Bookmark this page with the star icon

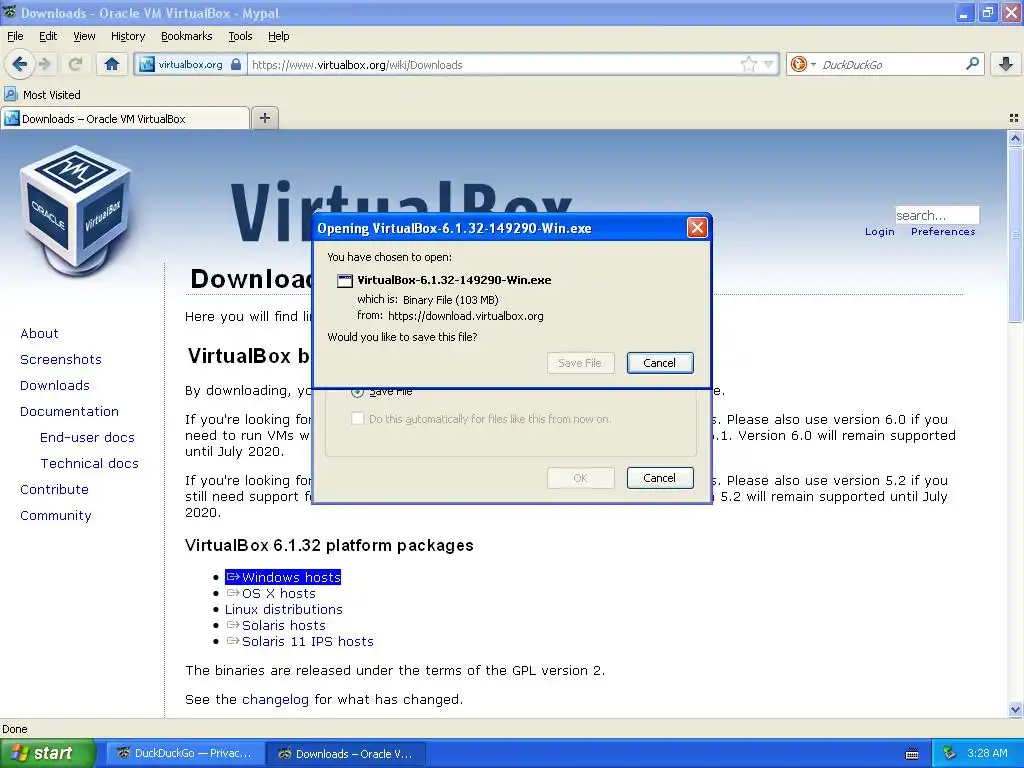pos(748,64)
